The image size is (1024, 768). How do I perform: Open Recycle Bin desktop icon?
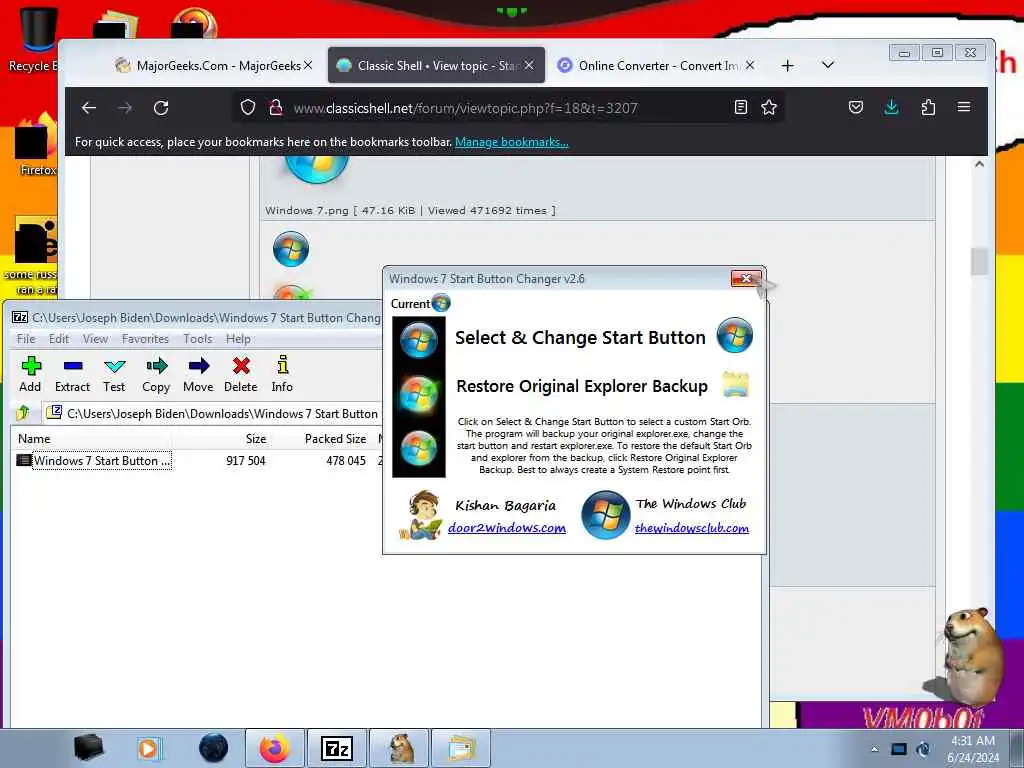click(37, 38)
